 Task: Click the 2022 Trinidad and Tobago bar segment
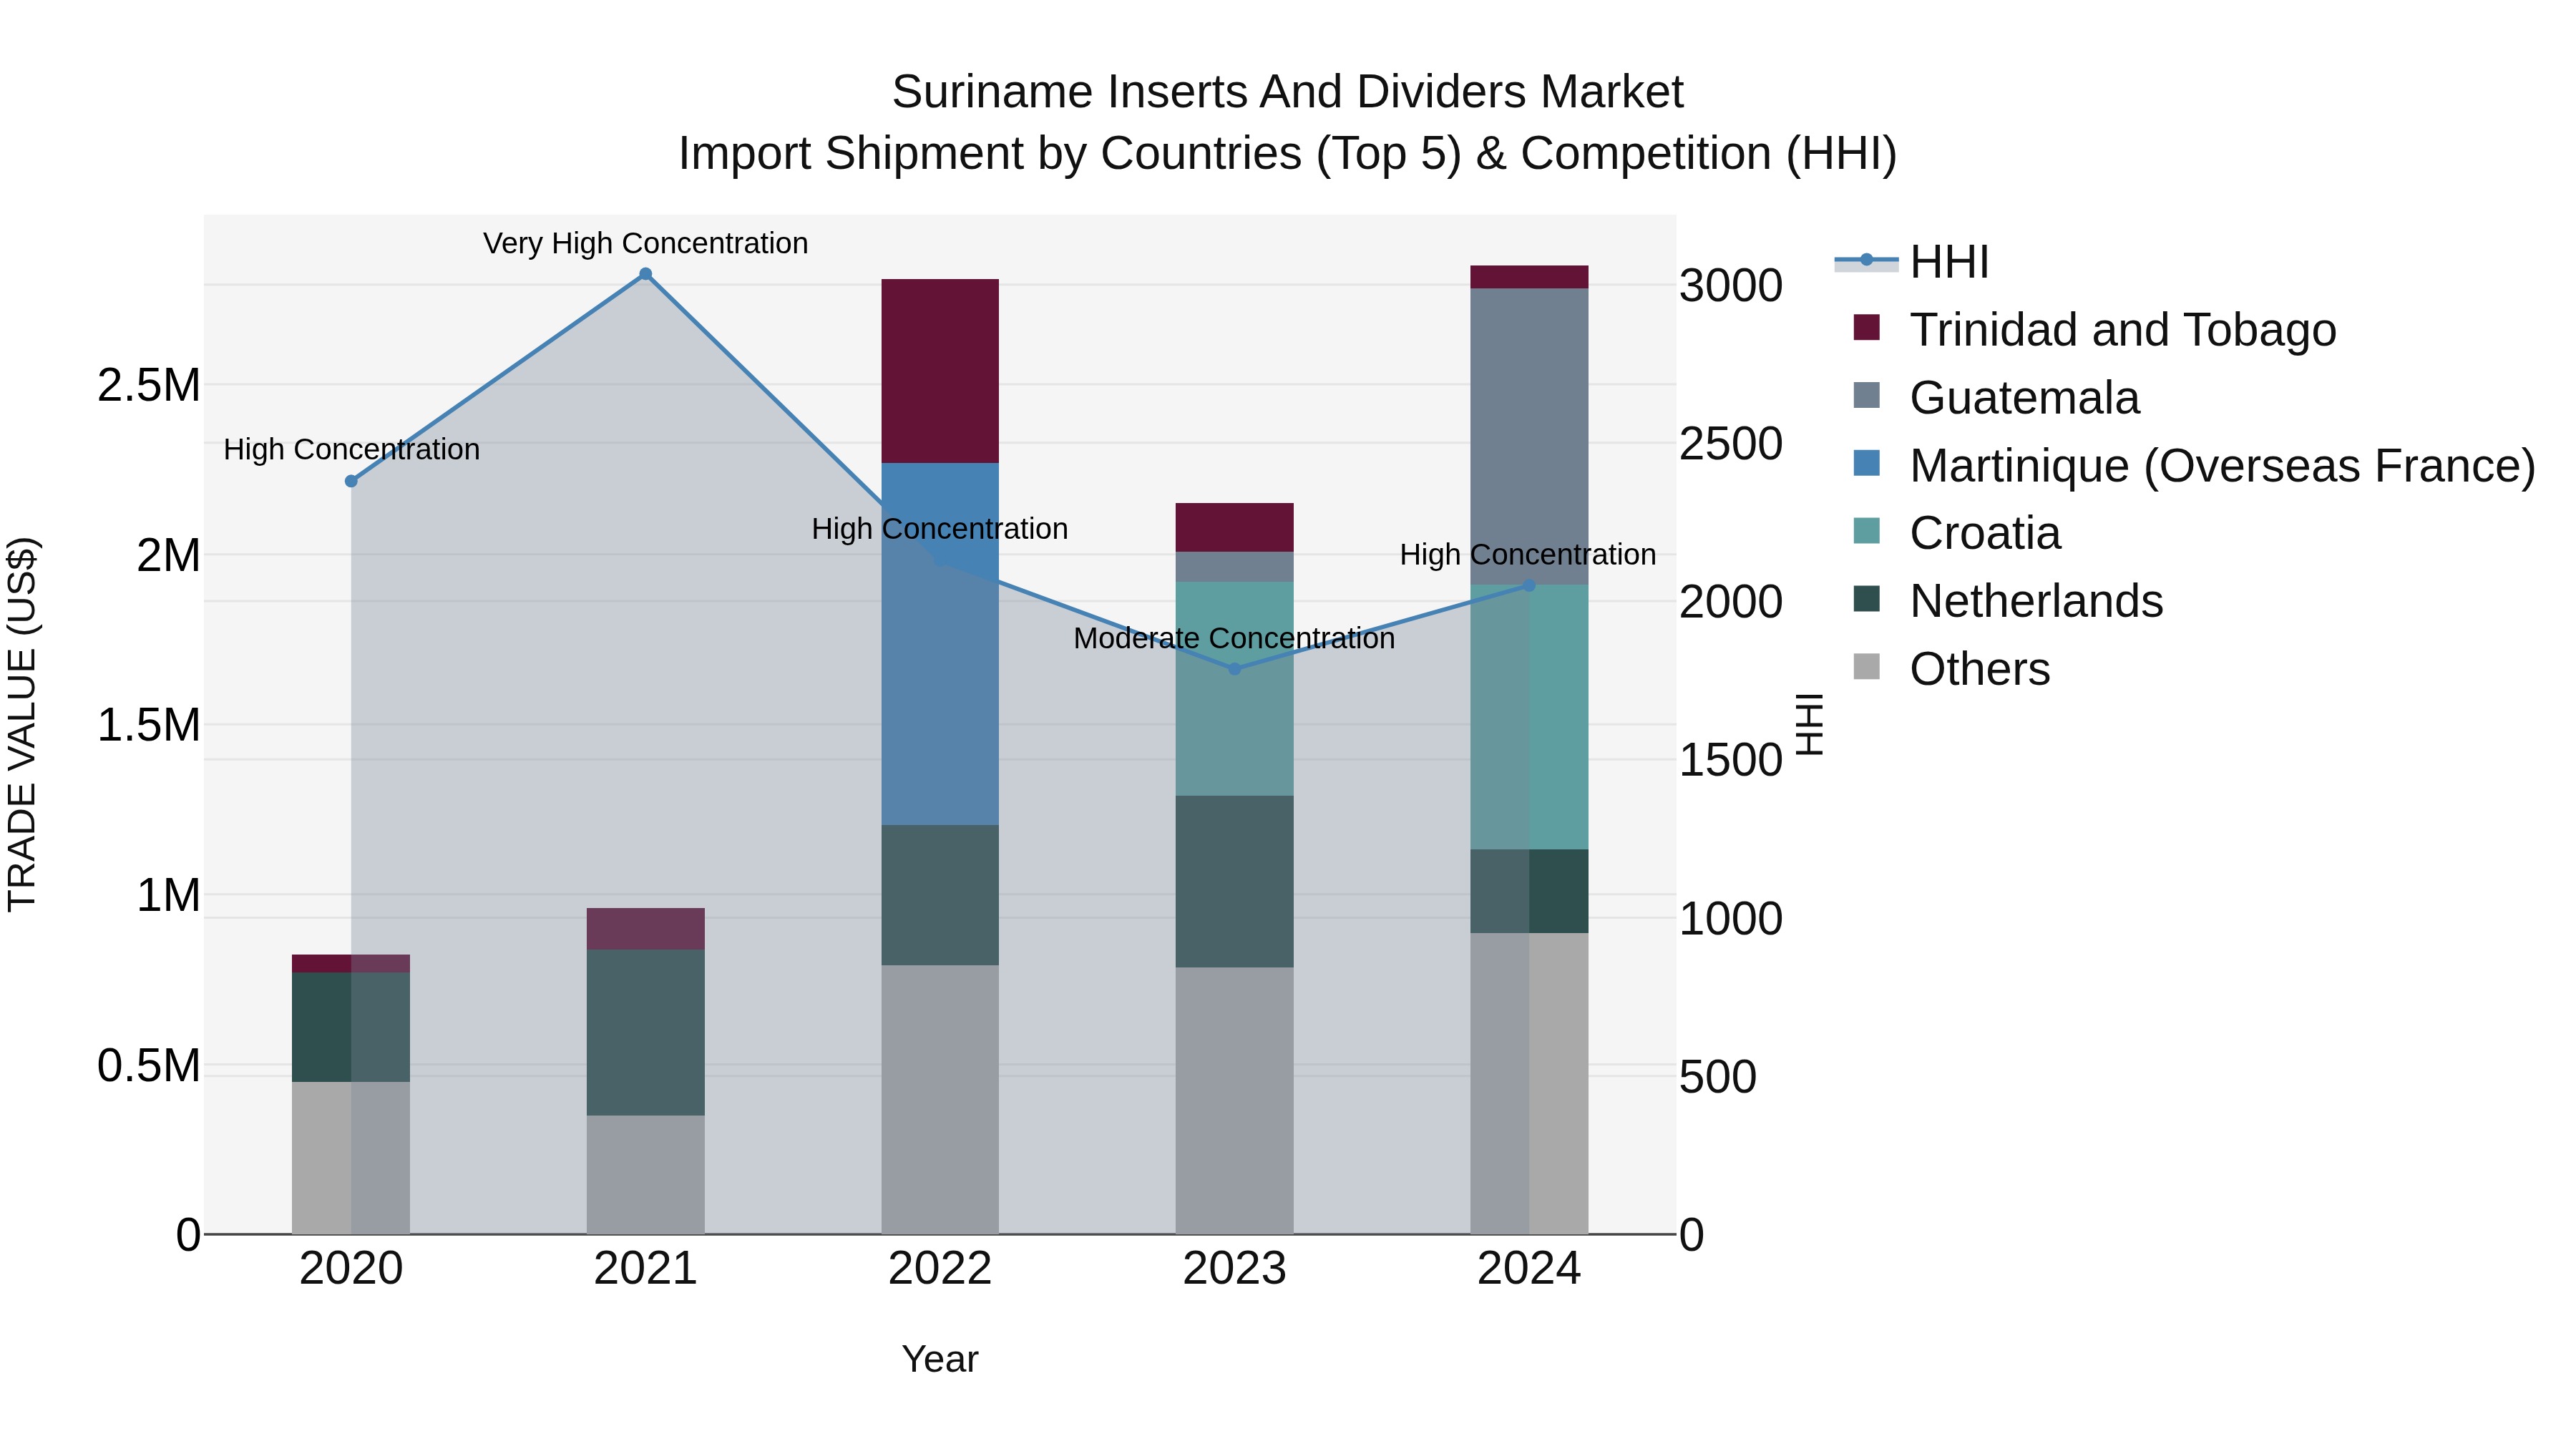click(940, 371)
